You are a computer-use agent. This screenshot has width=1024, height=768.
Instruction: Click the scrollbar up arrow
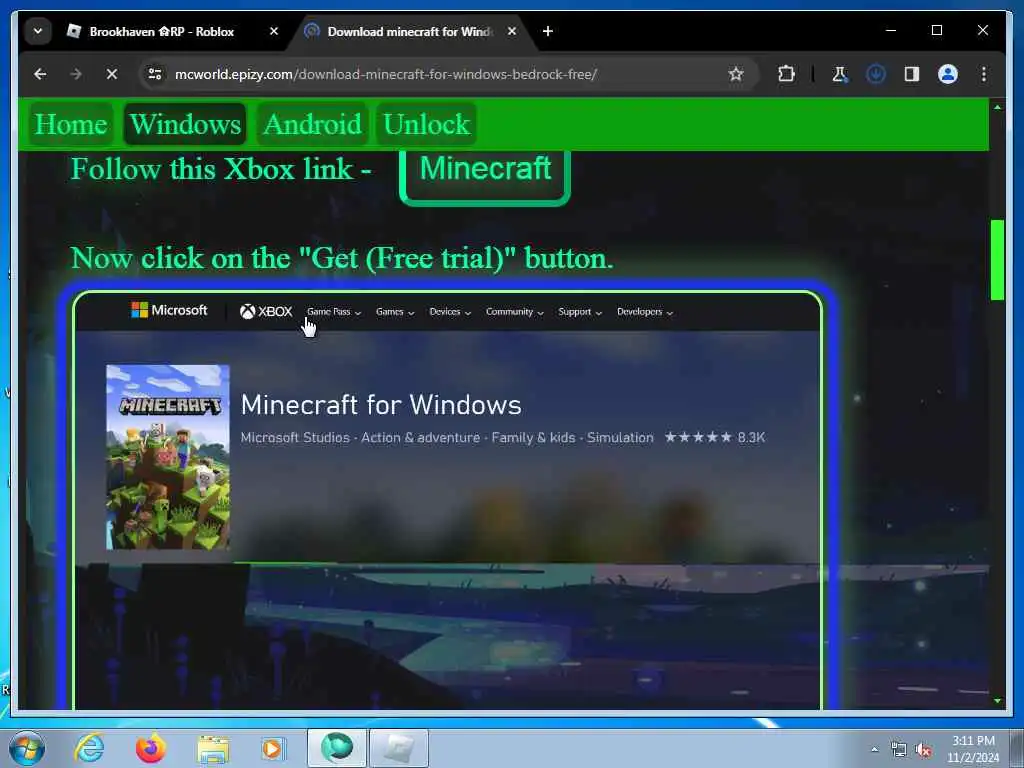tap(997, 107)
